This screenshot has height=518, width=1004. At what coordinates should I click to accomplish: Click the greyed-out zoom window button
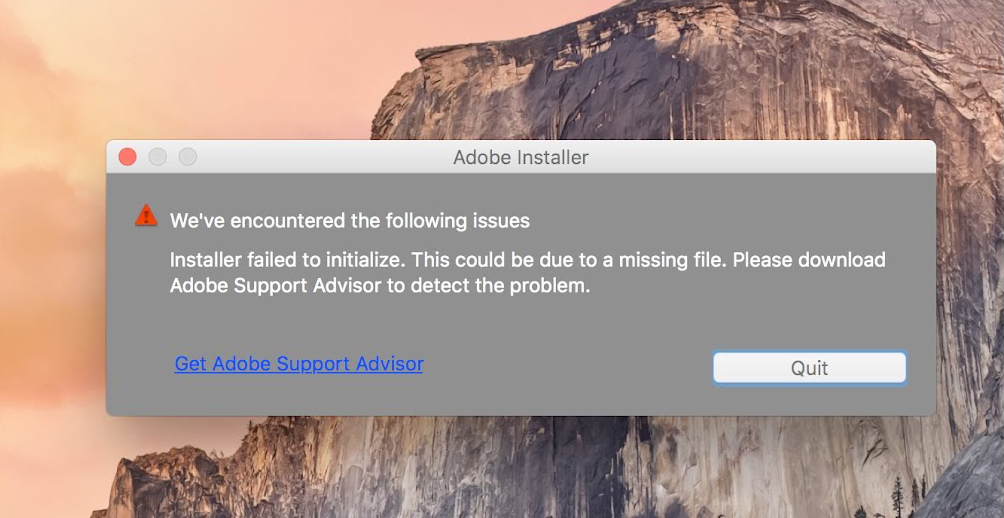[x=187, y=157]
